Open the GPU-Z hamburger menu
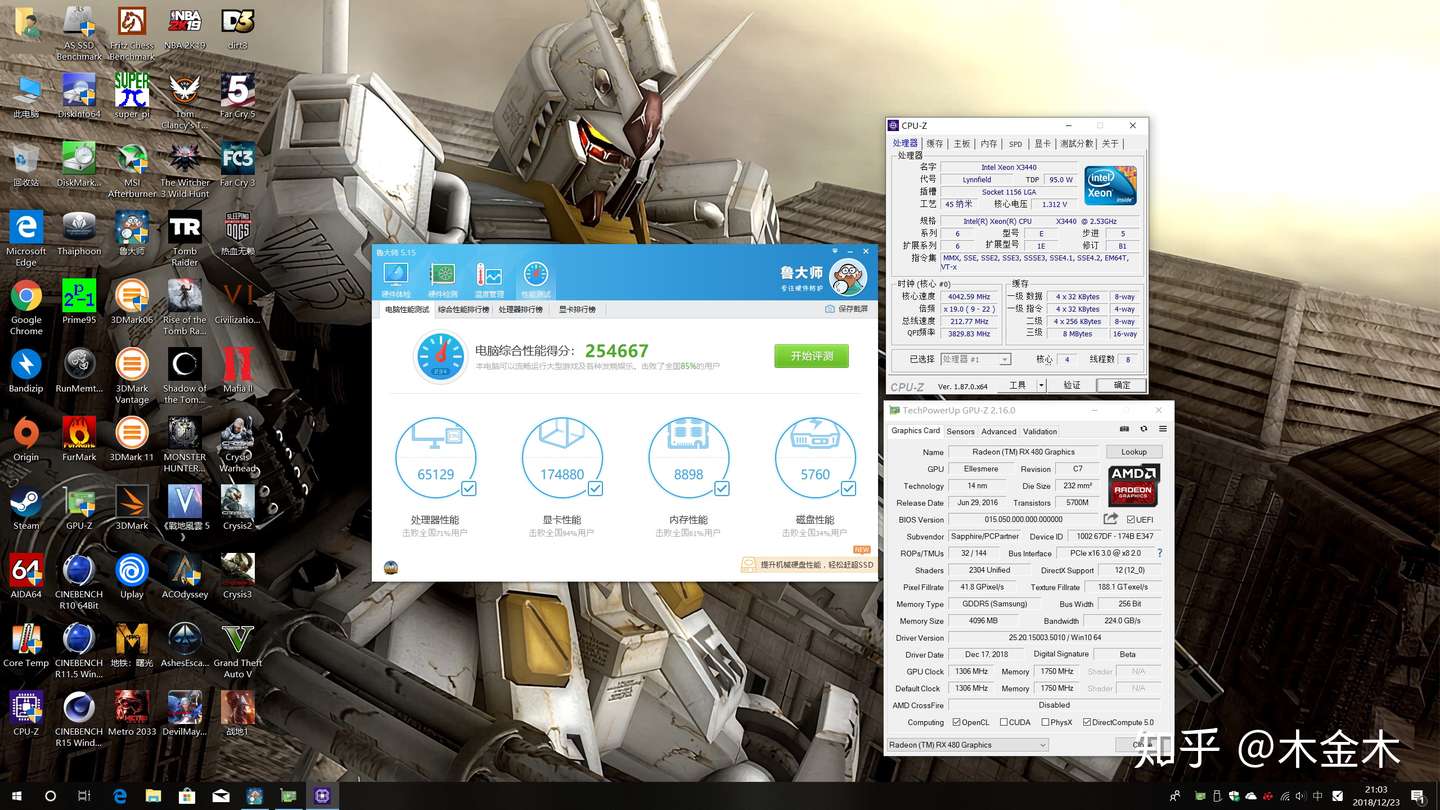The image size is (1440, 810). 1163,429
